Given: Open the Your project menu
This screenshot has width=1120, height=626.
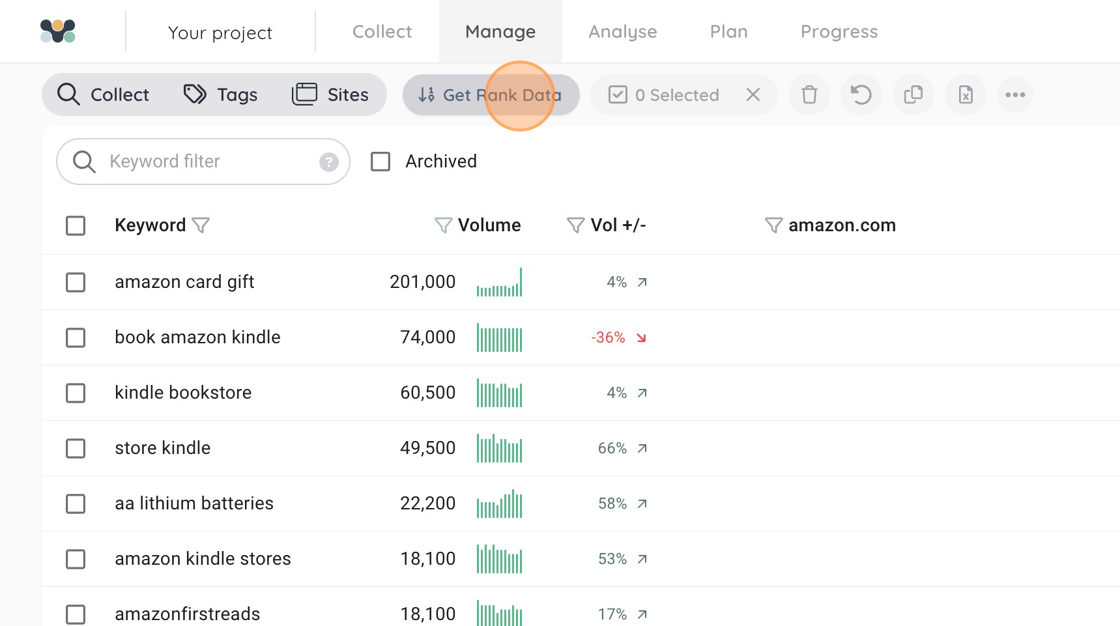Looking at the screenshot, I should [x=220, y=32].
